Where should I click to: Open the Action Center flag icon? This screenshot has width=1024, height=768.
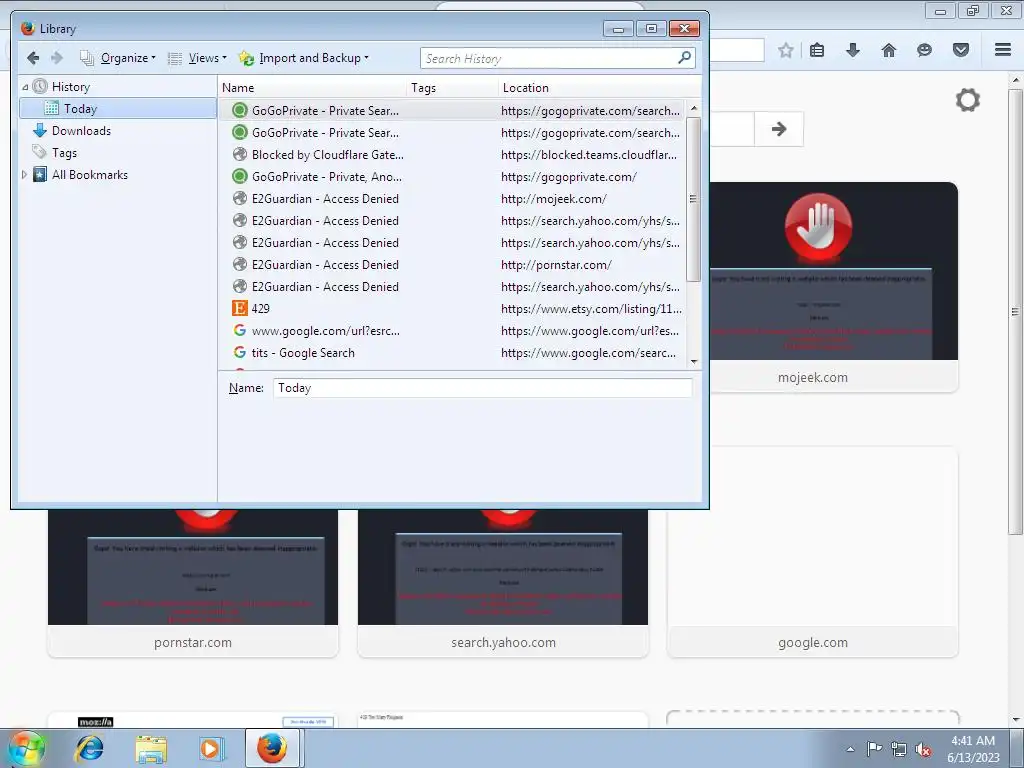[874, 749]
